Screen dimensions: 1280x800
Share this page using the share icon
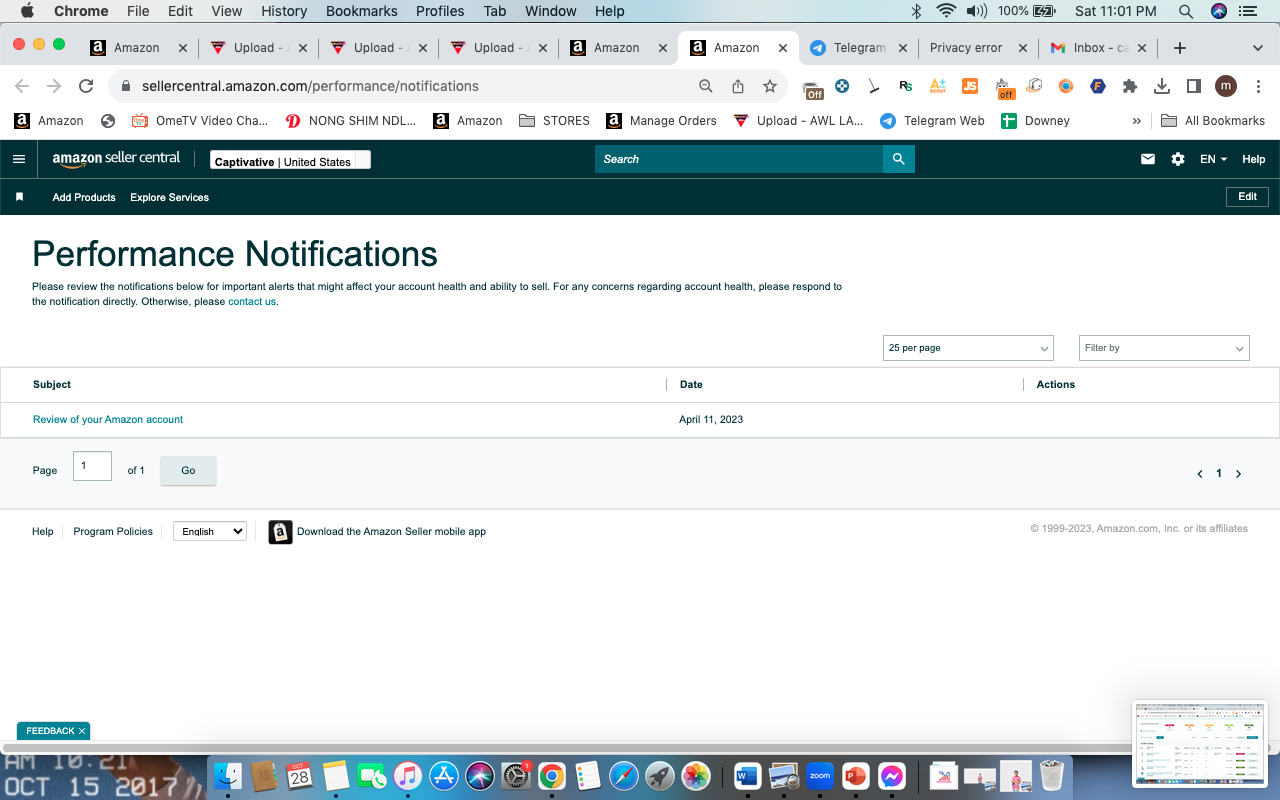(x=738, y=86)
